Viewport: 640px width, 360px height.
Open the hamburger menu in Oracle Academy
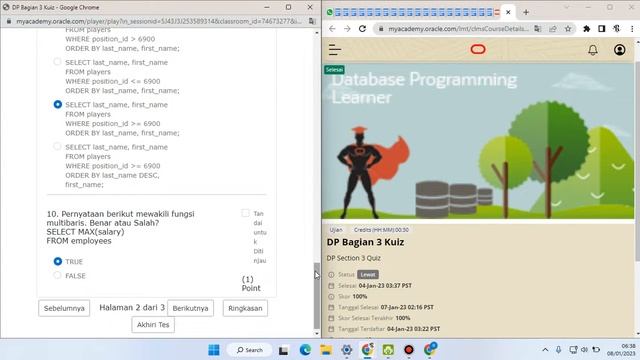pos(335,50)
